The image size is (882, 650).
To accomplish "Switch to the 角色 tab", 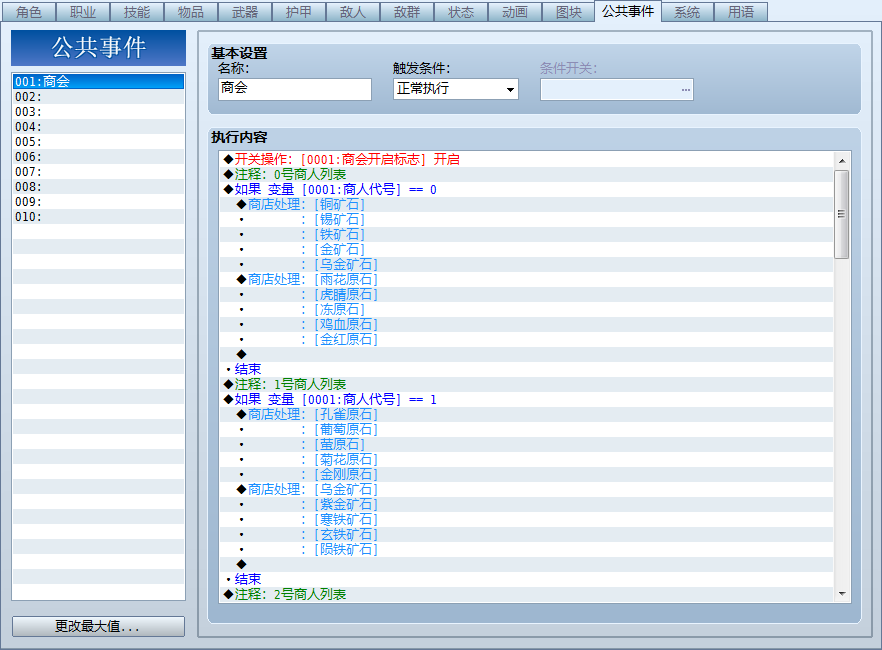I will 29,12.
